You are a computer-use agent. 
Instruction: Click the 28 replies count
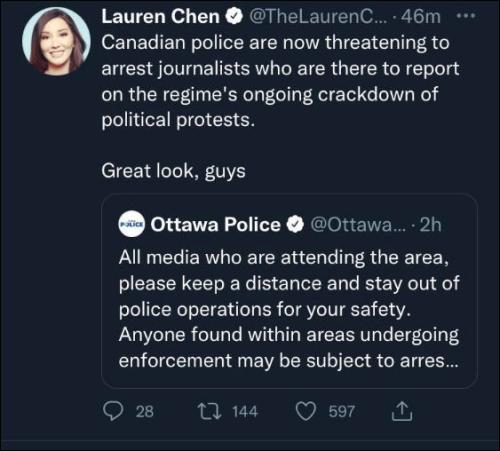pos(145,411)
